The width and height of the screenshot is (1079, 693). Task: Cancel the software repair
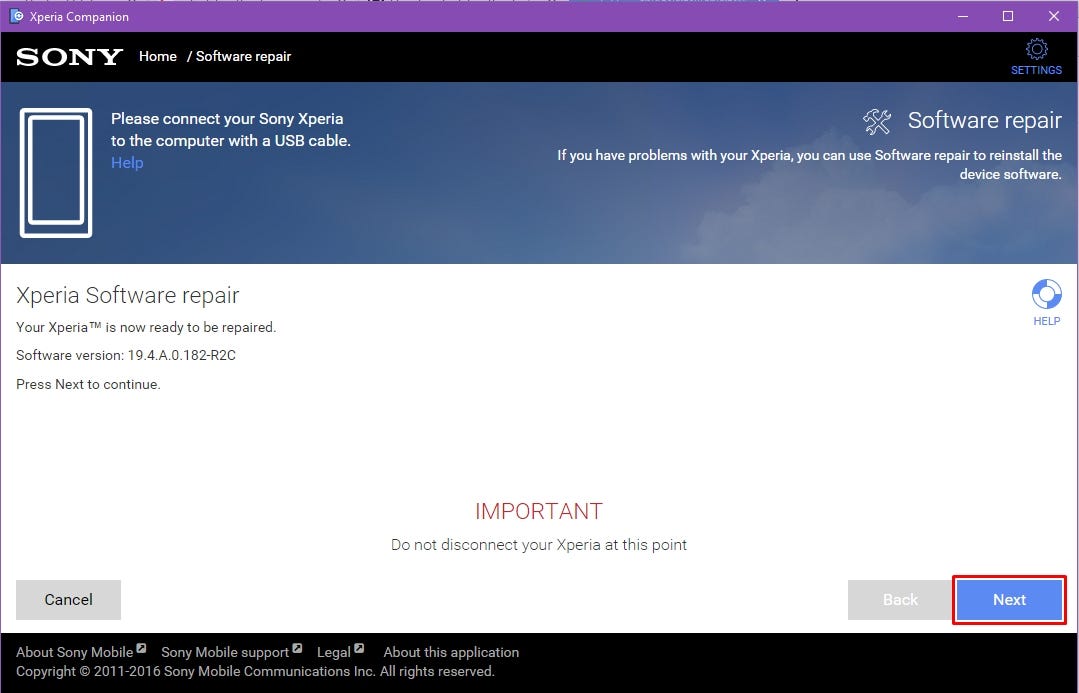point(68,599)
